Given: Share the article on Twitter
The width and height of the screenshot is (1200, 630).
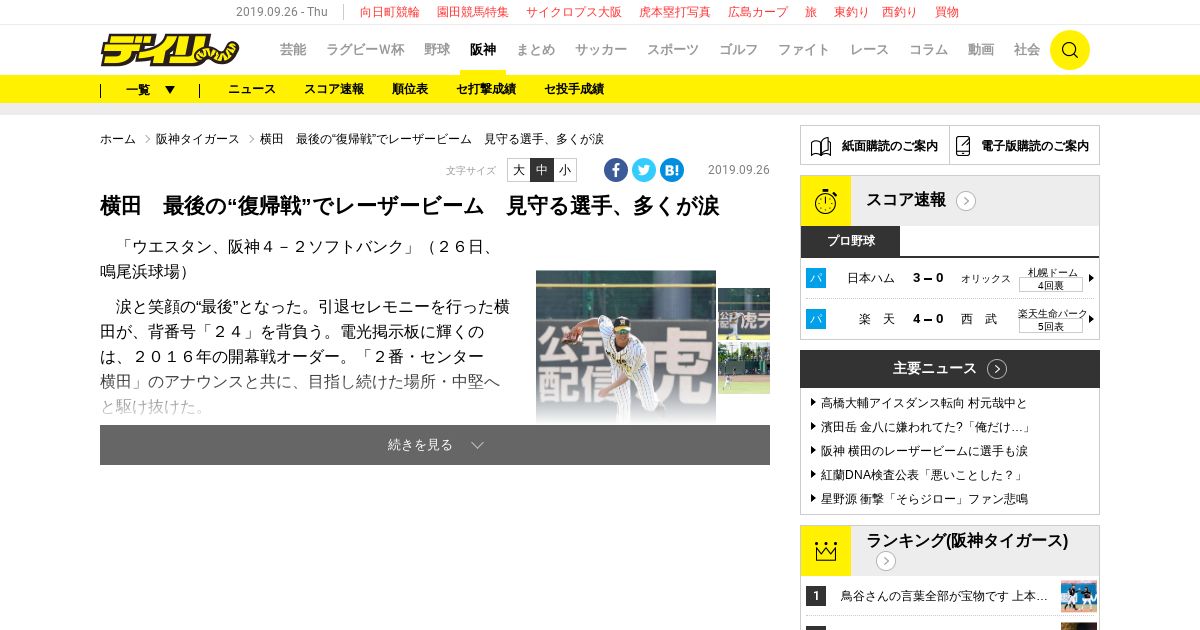Looking at the screenshot, I should point(644,170).
